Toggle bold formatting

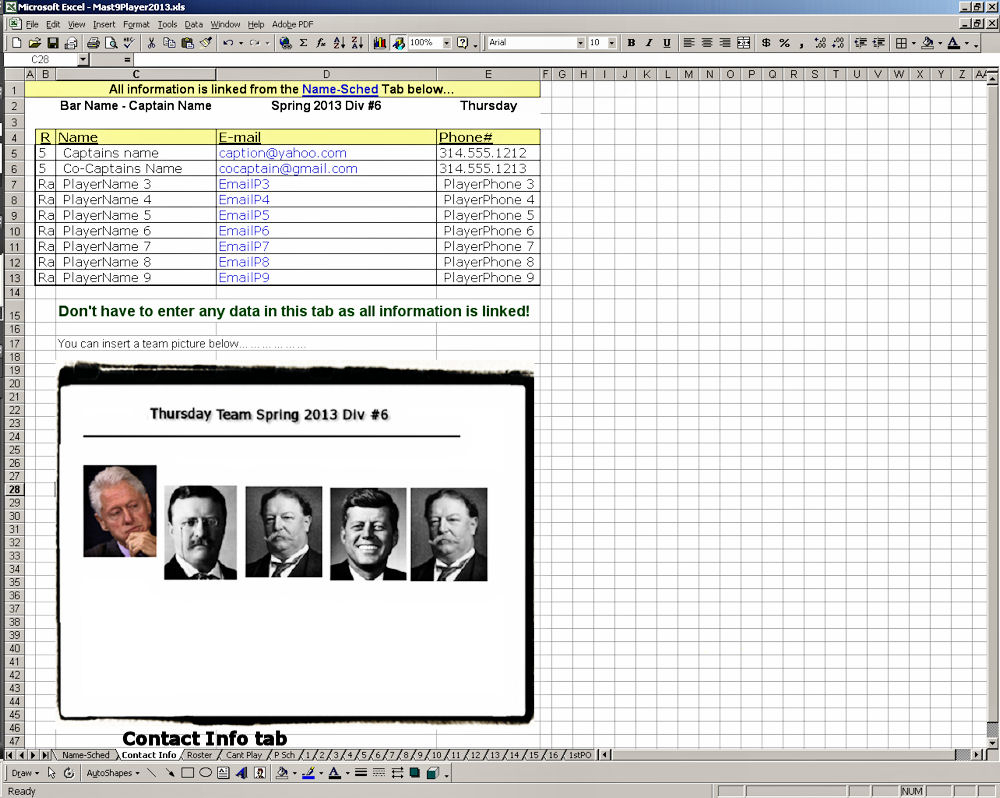pos(631,43)
